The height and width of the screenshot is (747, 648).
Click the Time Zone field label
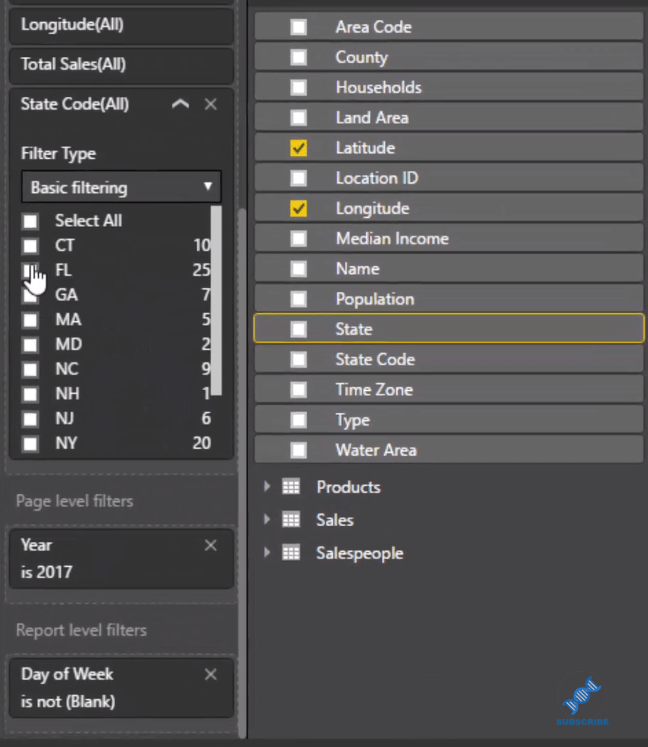point(374,390)
